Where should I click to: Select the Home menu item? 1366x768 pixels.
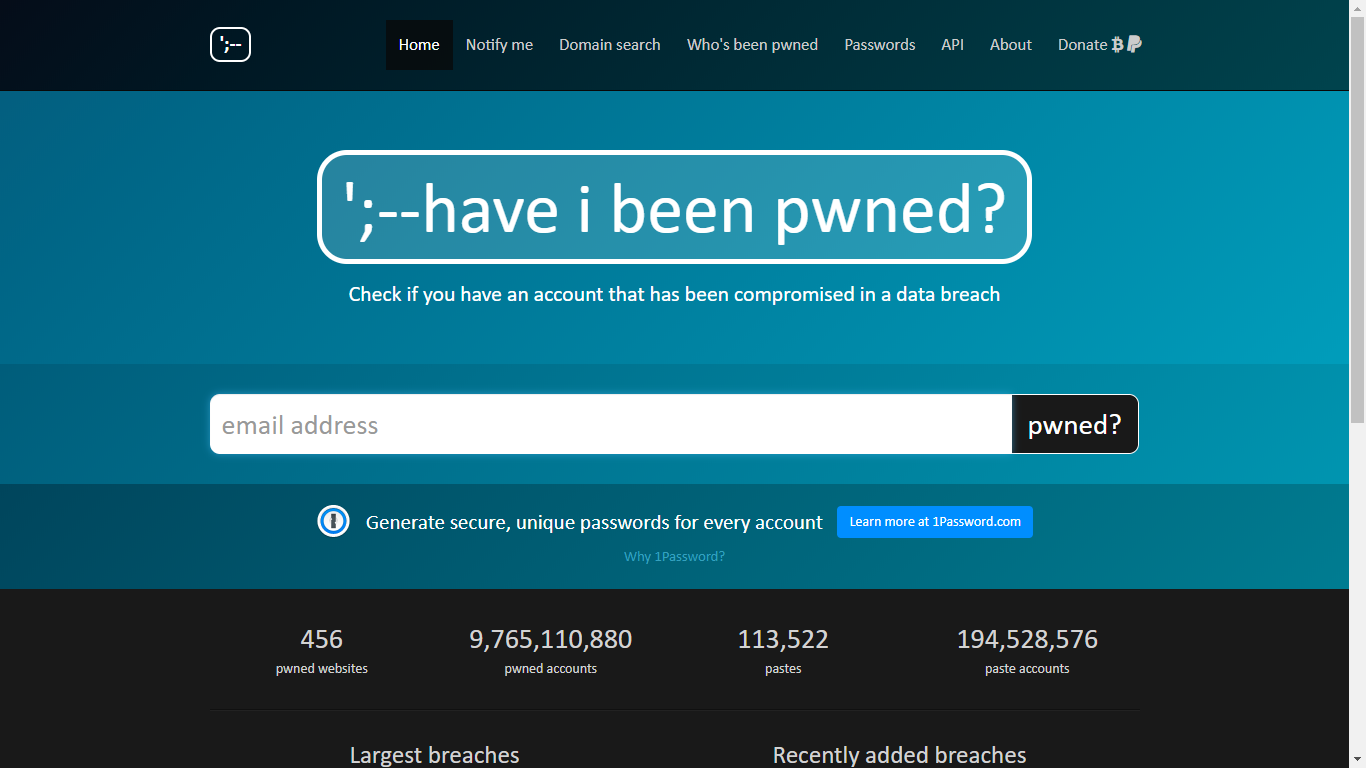(x=419, y=44)
